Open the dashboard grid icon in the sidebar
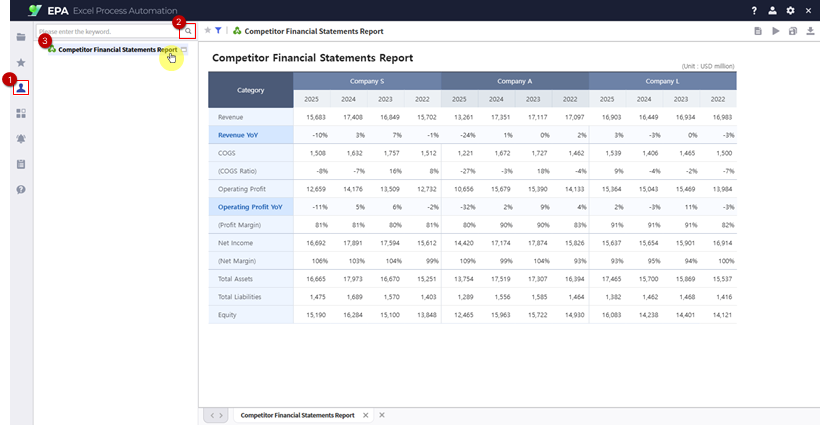Screen dimensions: 820x425 click(21, 113)
